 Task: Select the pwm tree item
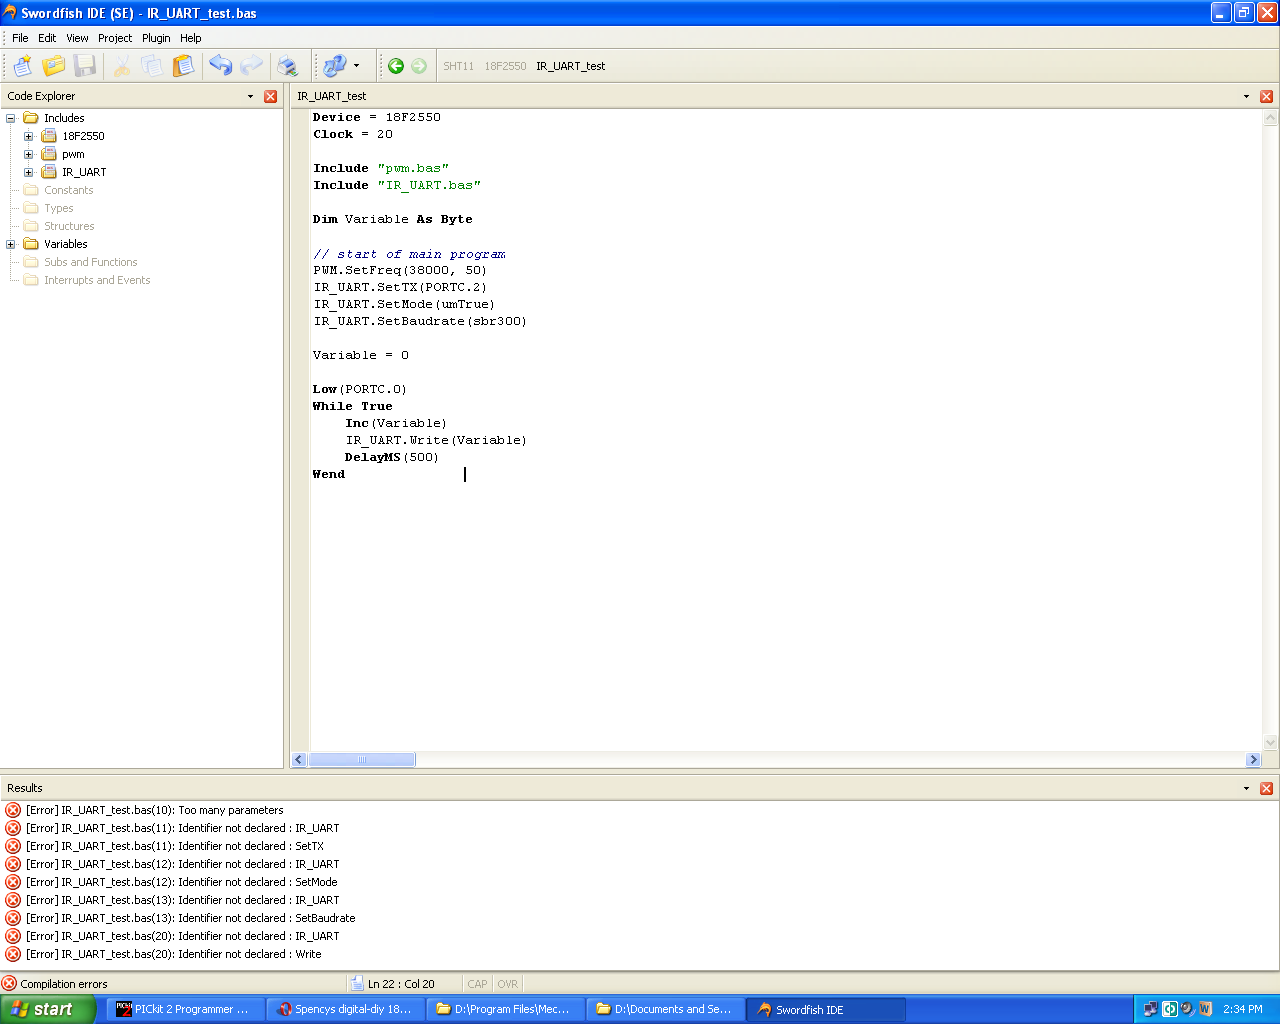73,154
